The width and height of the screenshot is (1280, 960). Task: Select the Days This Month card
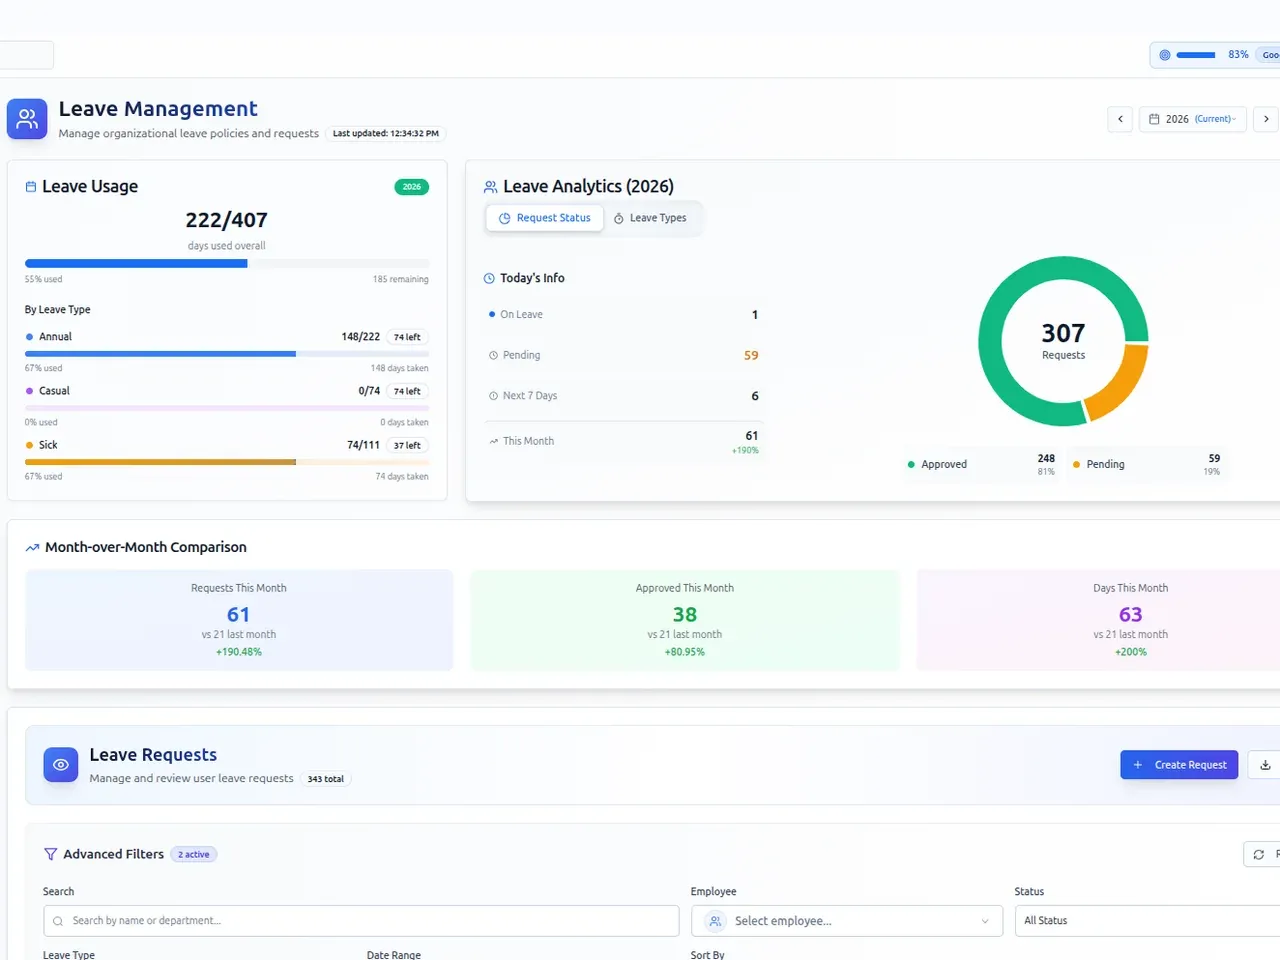pyautogui.click(x=1099, y=620)
